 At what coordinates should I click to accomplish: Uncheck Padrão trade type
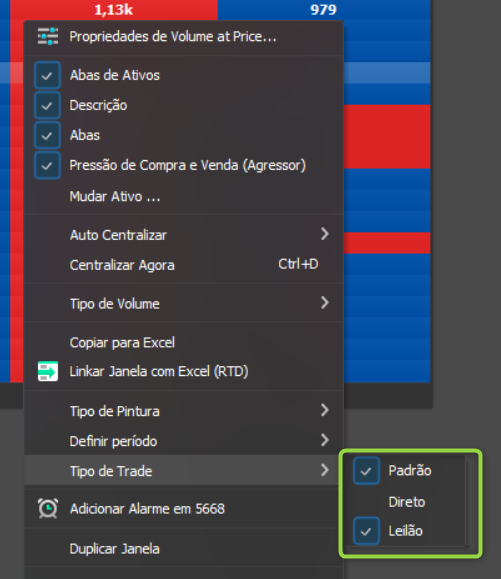[x=366, y=471]
